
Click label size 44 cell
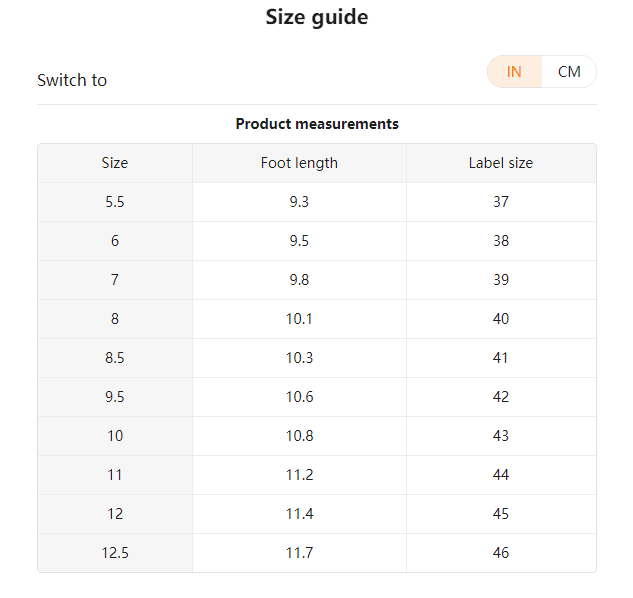pyautogui.click(x=501, y=475)
